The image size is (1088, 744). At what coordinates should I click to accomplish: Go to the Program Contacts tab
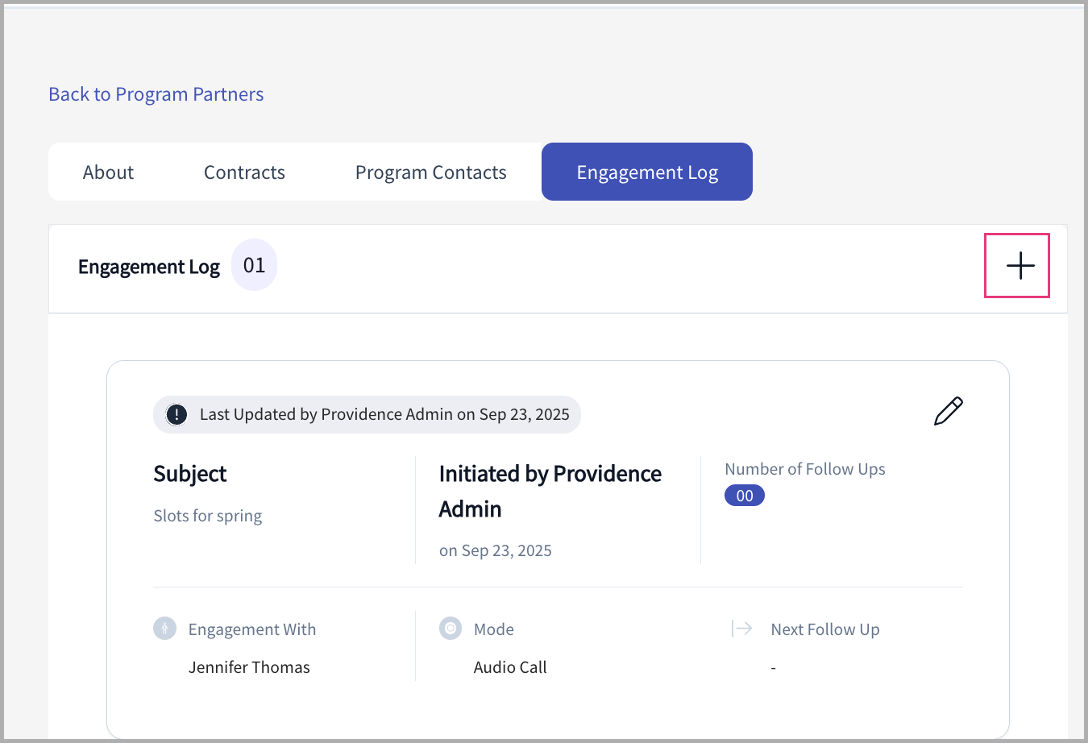[x=430, y=172]
